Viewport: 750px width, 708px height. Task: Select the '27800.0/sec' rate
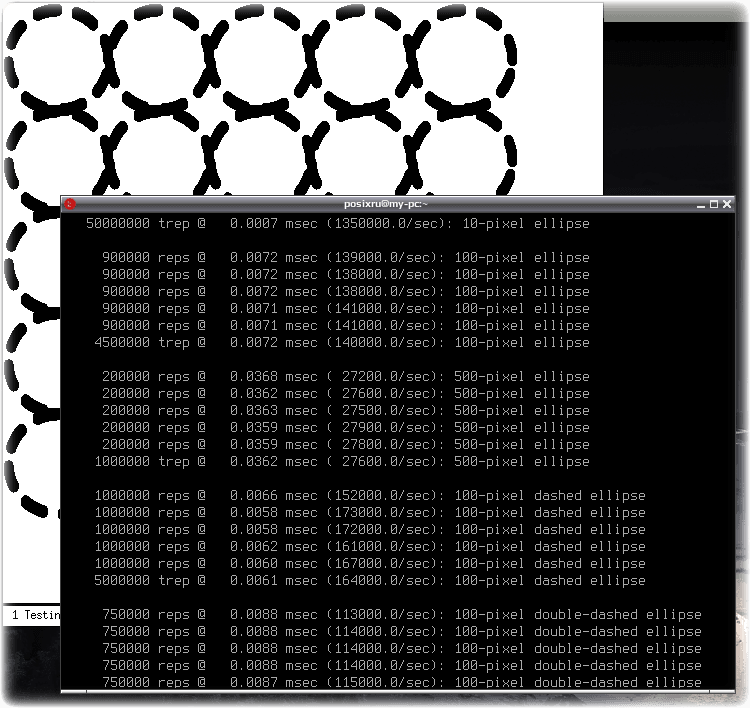(x=386, y=444)
